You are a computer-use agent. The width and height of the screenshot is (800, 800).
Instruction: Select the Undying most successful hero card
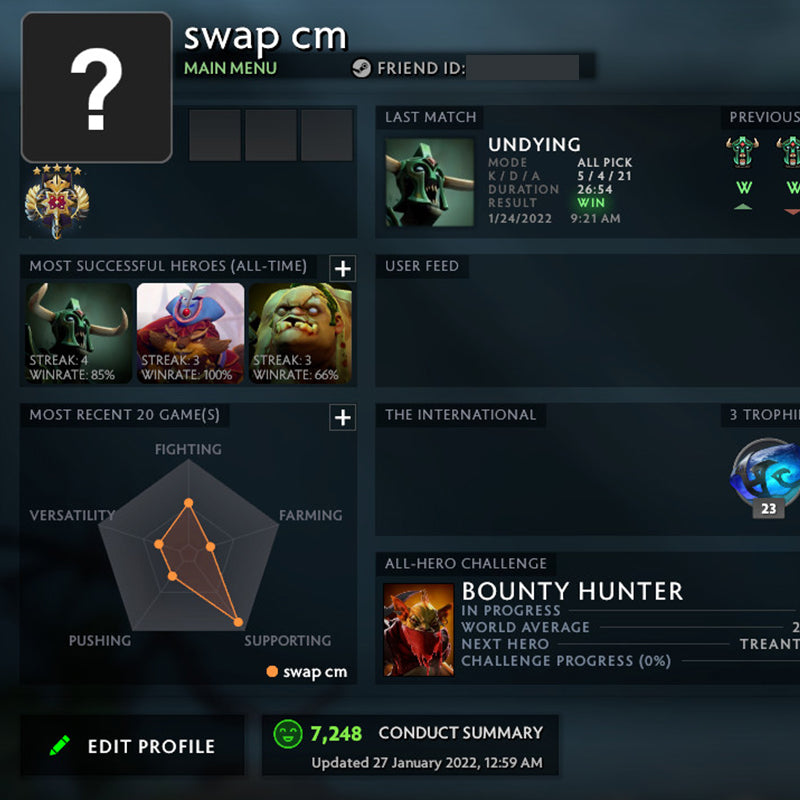79,333
